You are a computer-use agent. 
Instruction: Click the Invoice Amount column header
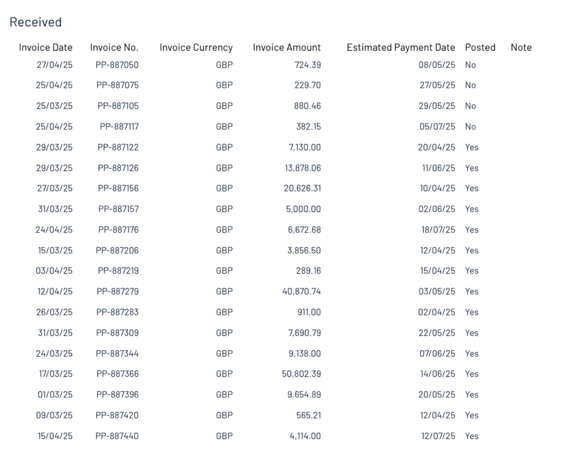tap(286, 48)
